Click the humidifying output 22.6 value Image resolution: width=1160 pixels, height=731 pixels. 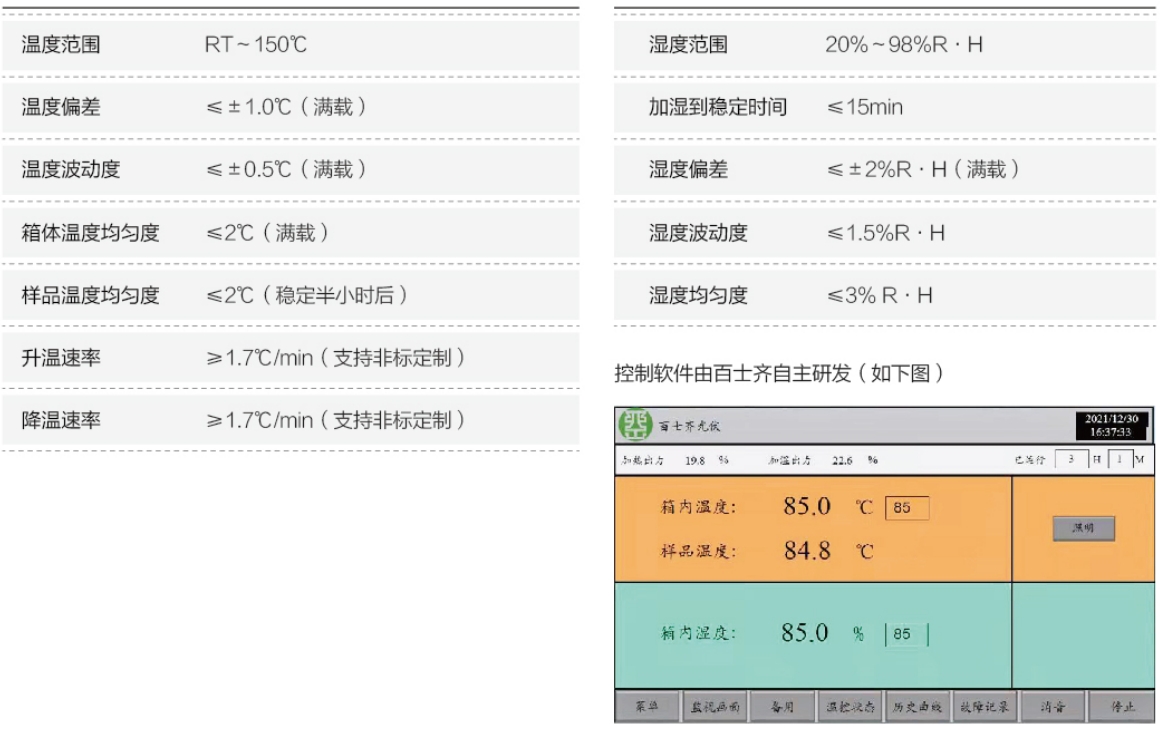pyautogui.click(x=844, y=460)
